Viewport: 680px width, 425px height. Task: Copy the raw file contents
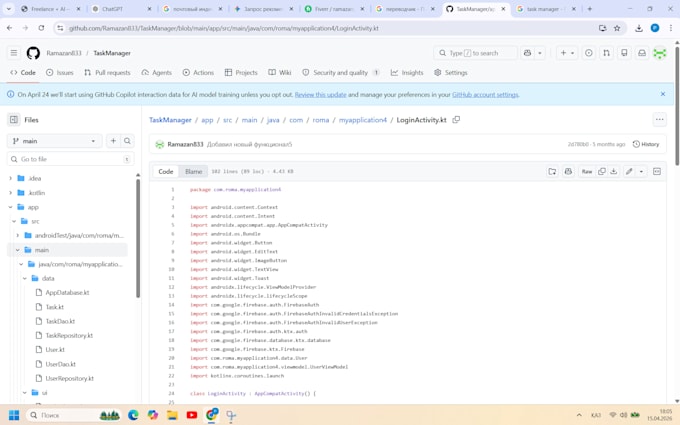pos(602,171)
